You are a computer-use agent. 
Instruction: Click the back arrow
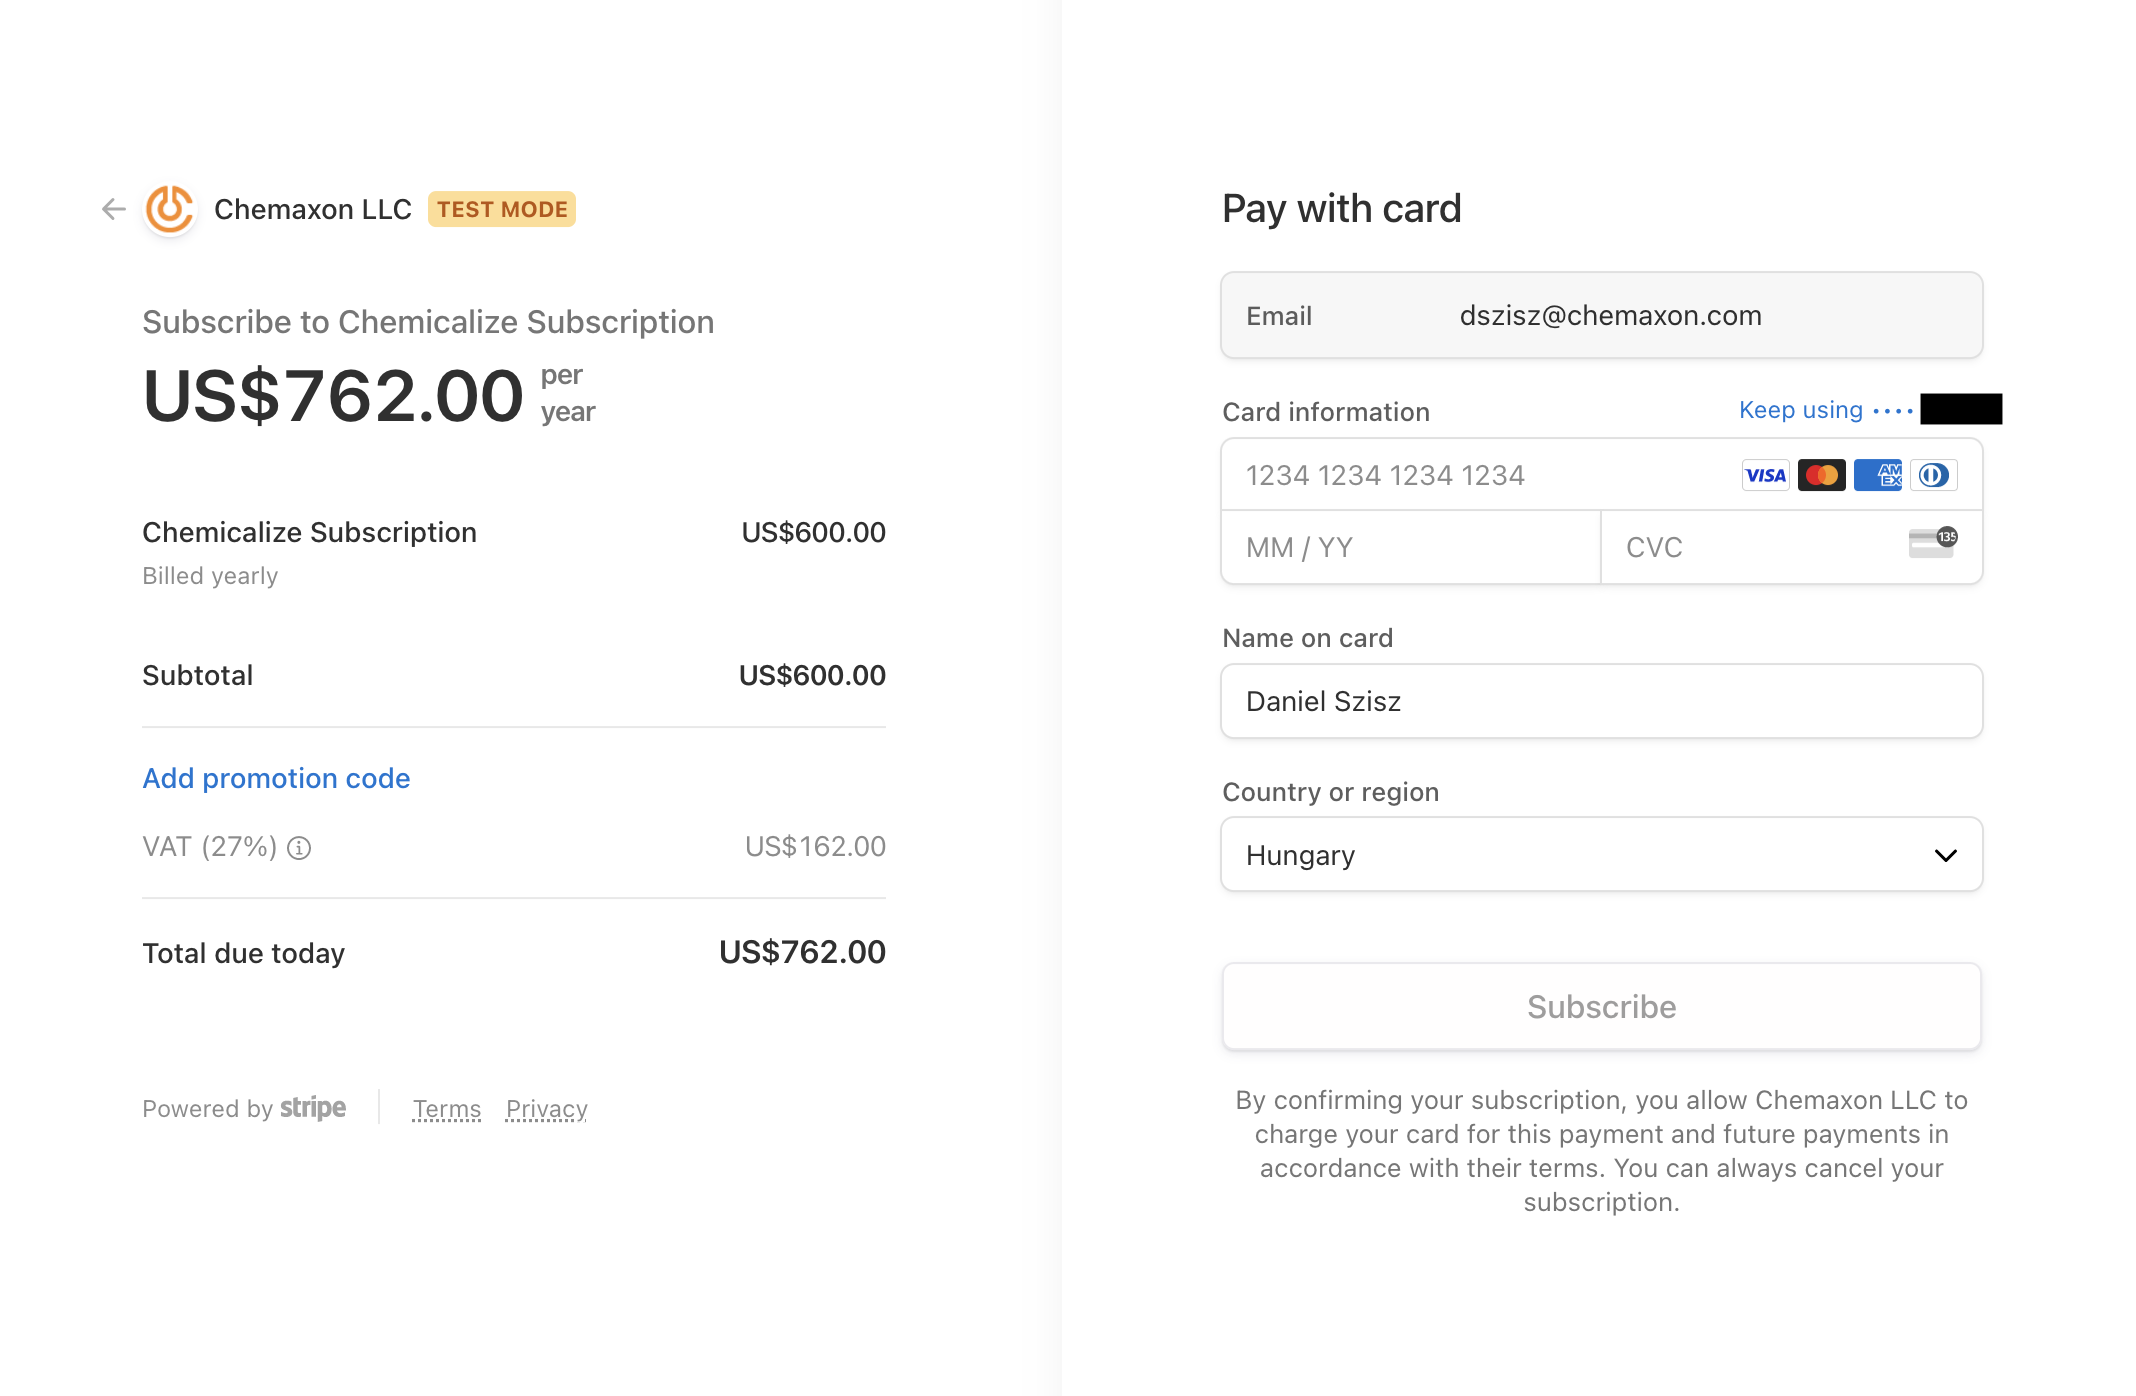coord(113,208)
